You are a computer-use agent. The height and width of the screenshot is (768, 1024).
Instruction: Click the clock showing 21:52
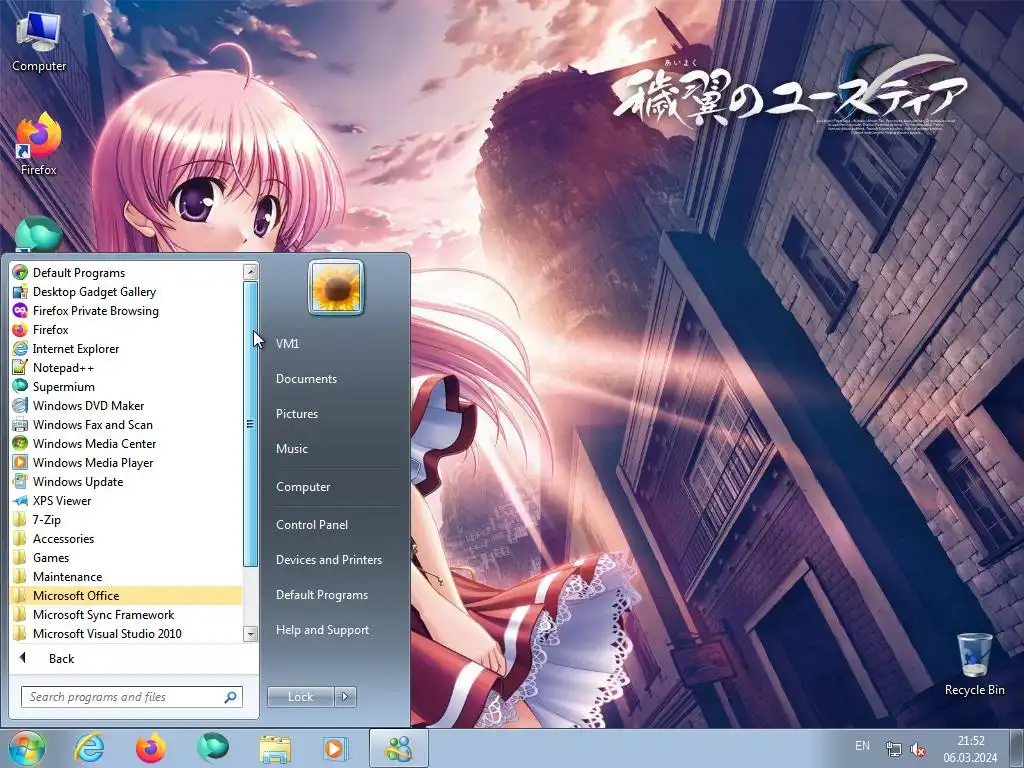click(970, 749)
